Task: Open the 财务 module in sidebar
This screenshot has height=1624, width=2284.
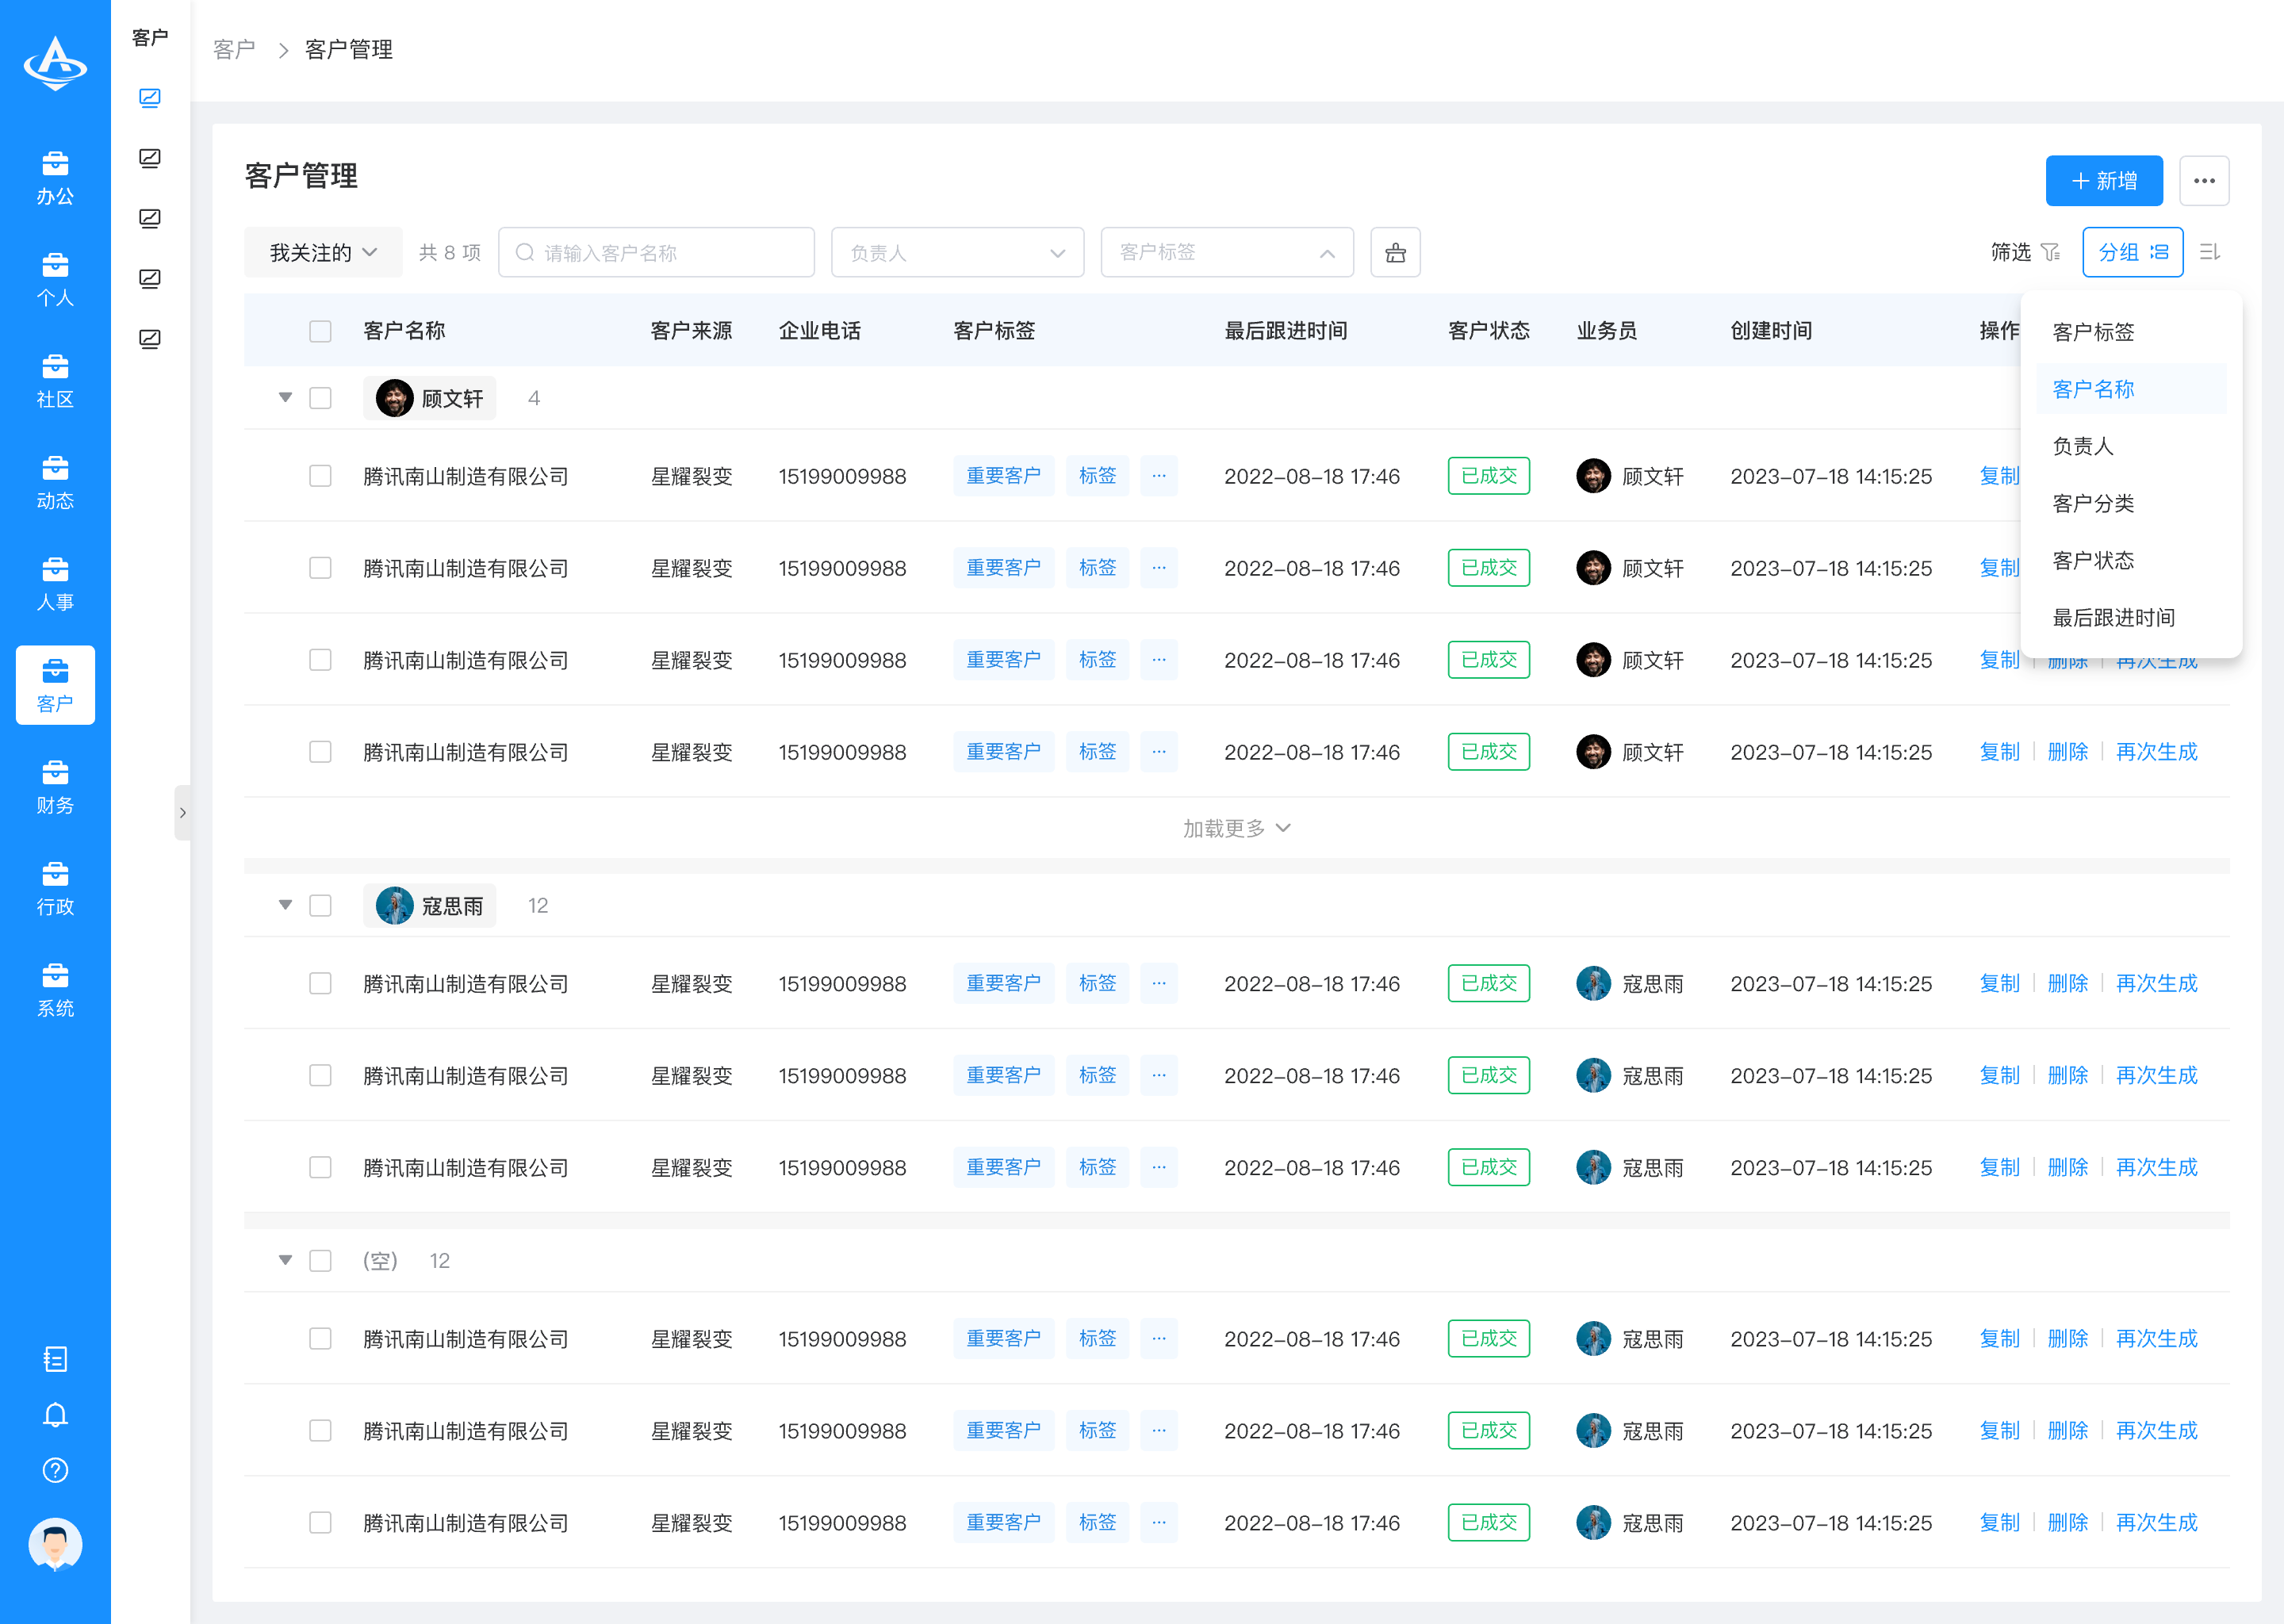Action: tap(55, 787)
